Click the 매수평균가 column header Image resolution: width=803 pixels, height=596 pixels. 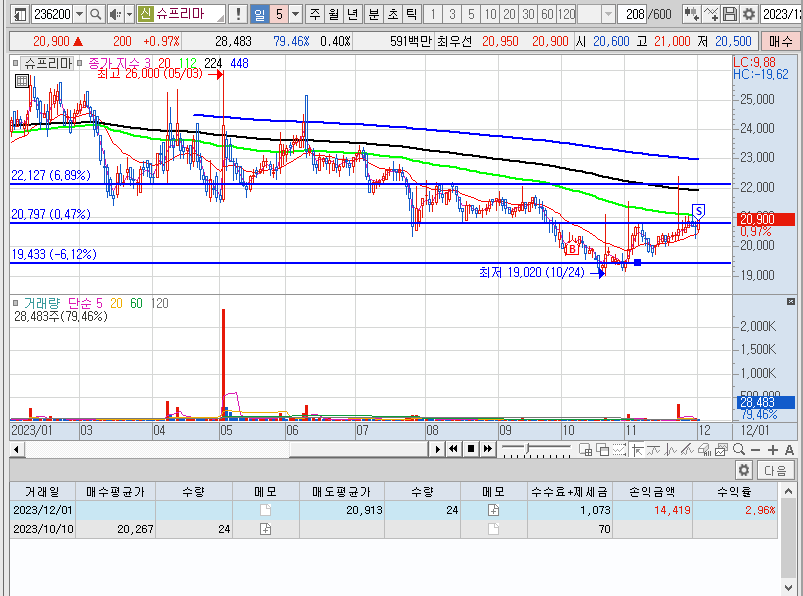(x=116, y=492)
